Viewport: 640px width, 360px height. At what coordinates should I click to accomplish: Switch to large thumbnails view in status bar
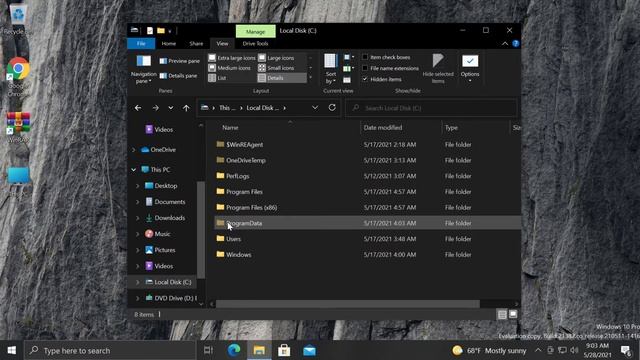click(513, 314)
